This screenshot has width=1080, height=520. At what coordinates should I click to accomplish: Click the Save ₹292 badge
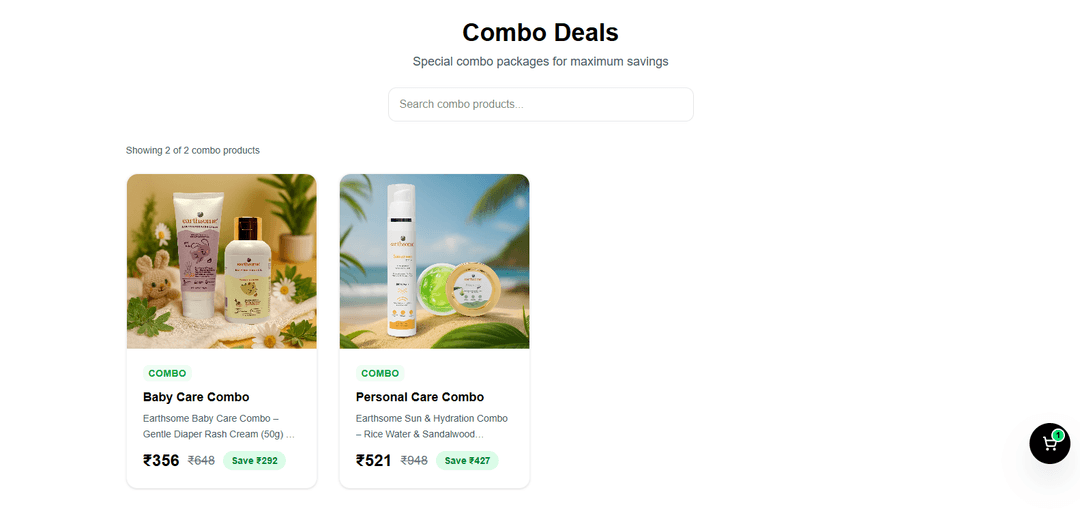pos(255,461)
